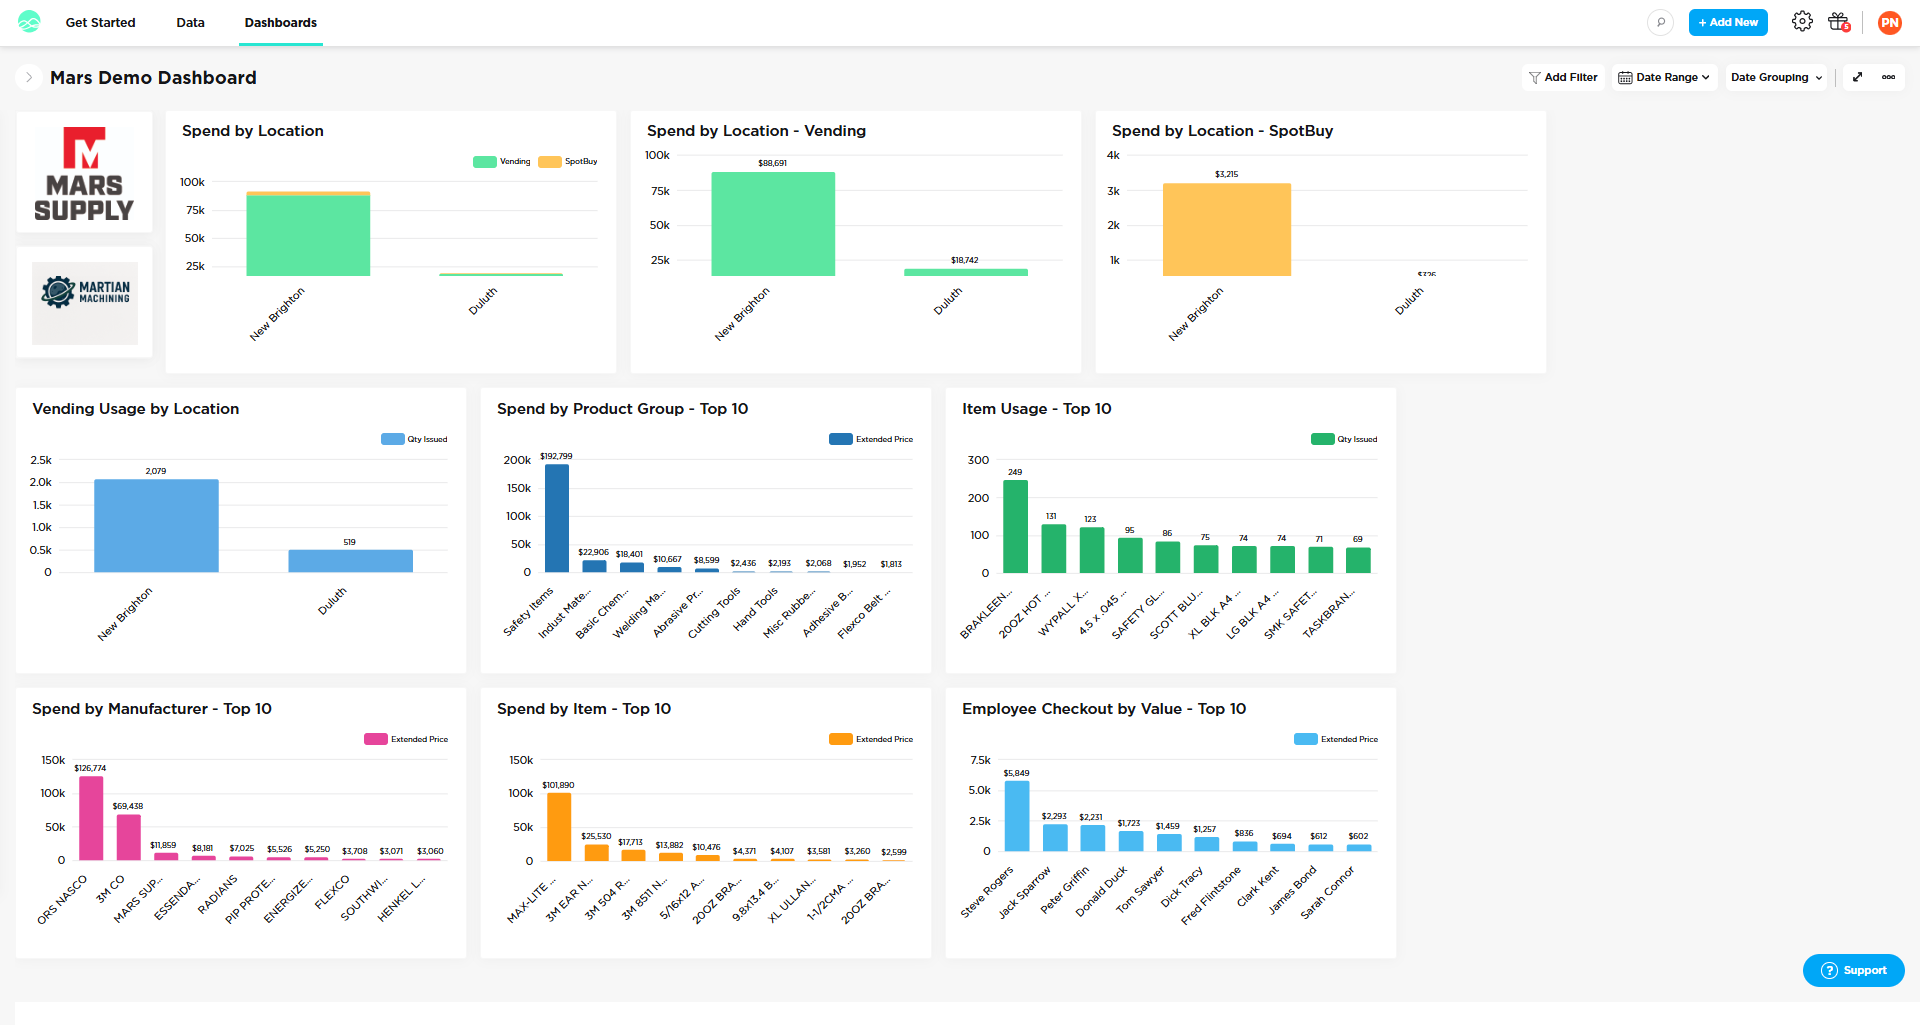The width and height of the screenshot is (1920, 1025).
Task: Click the 131 item usage bar
Action: [1053, 548]
